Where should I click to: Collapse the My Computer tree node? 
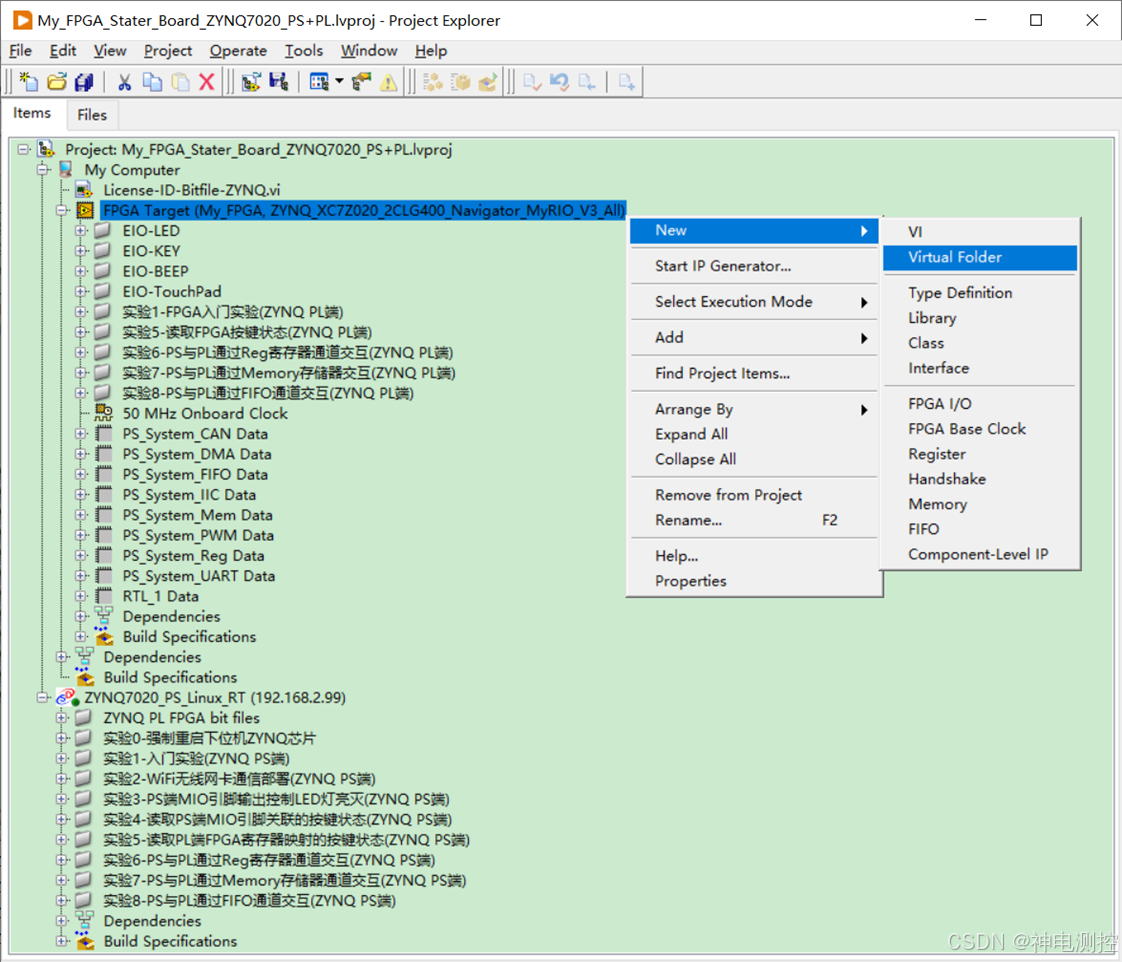(43, 170)
